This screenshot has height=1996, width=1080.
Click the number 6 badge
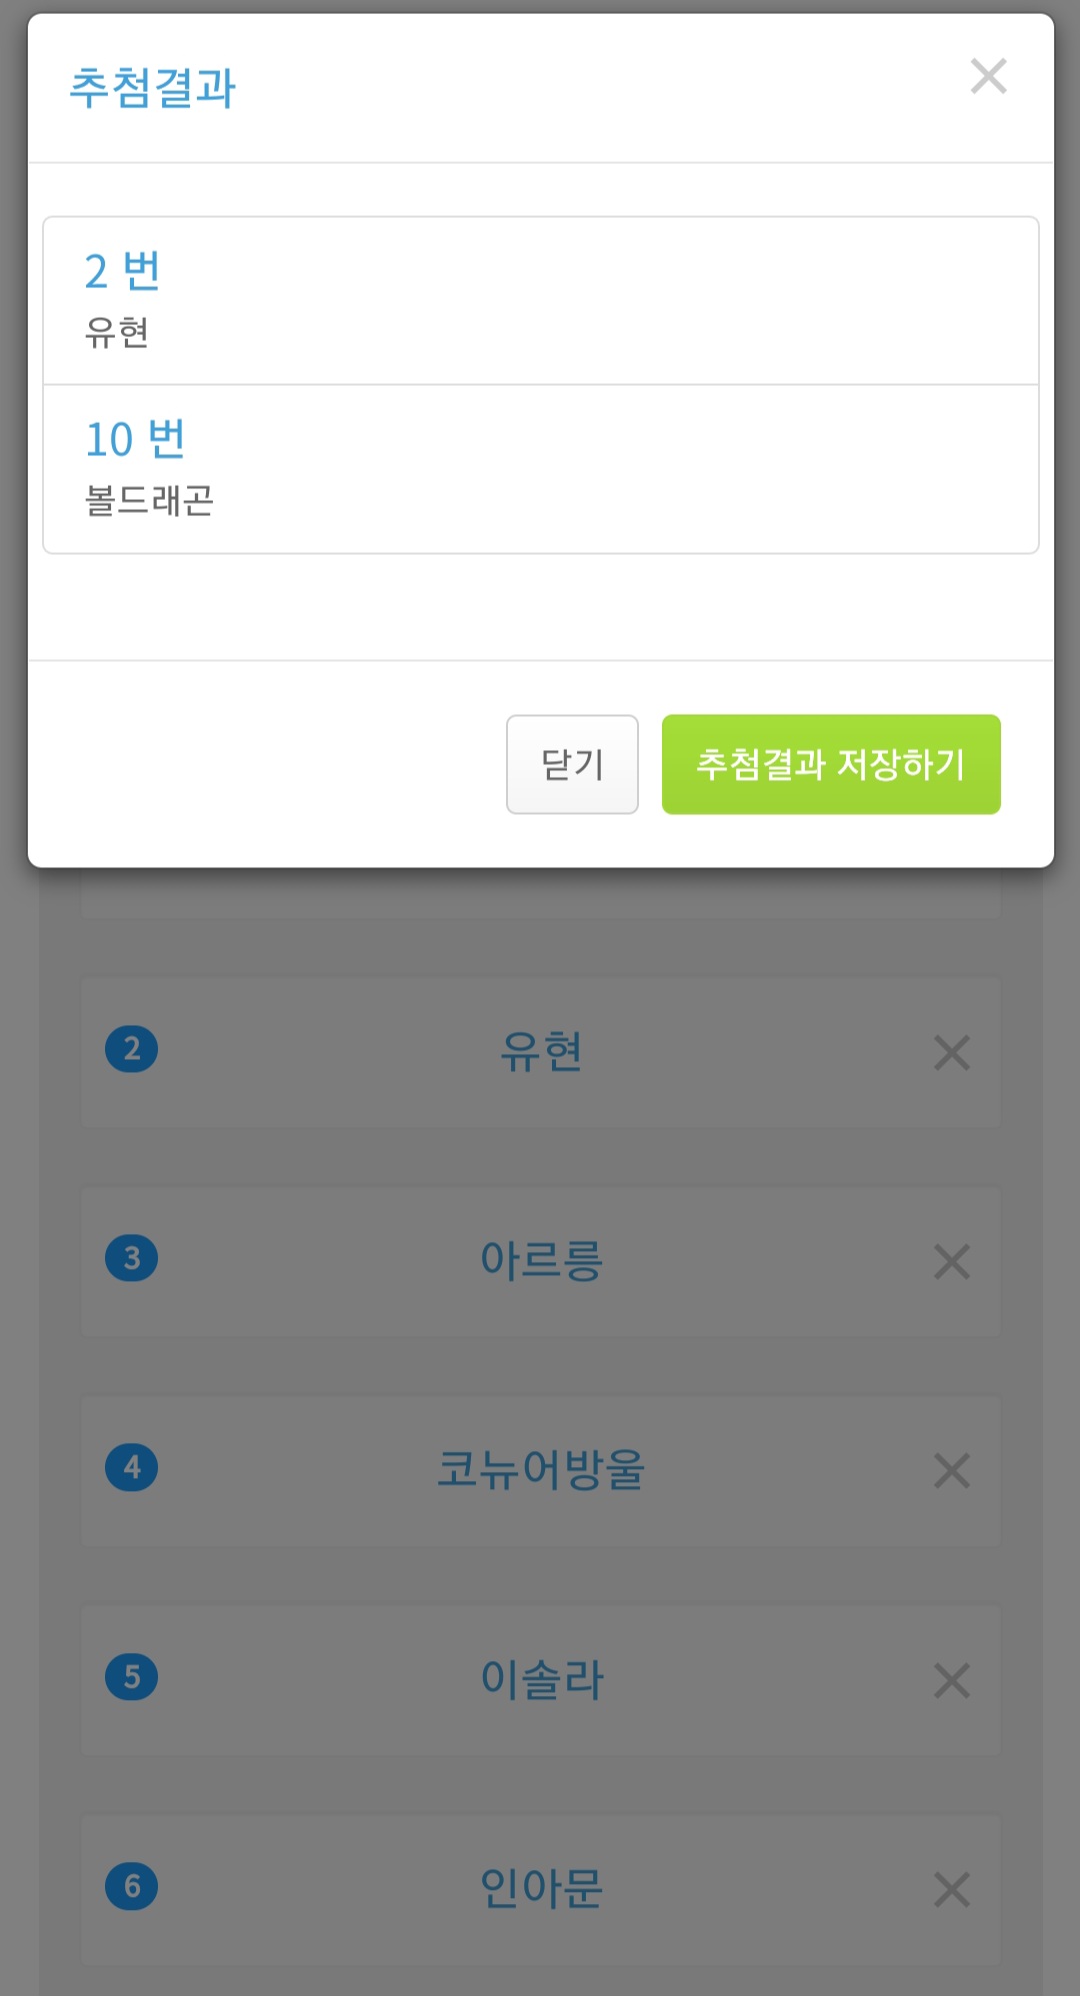coord(132,1886)
